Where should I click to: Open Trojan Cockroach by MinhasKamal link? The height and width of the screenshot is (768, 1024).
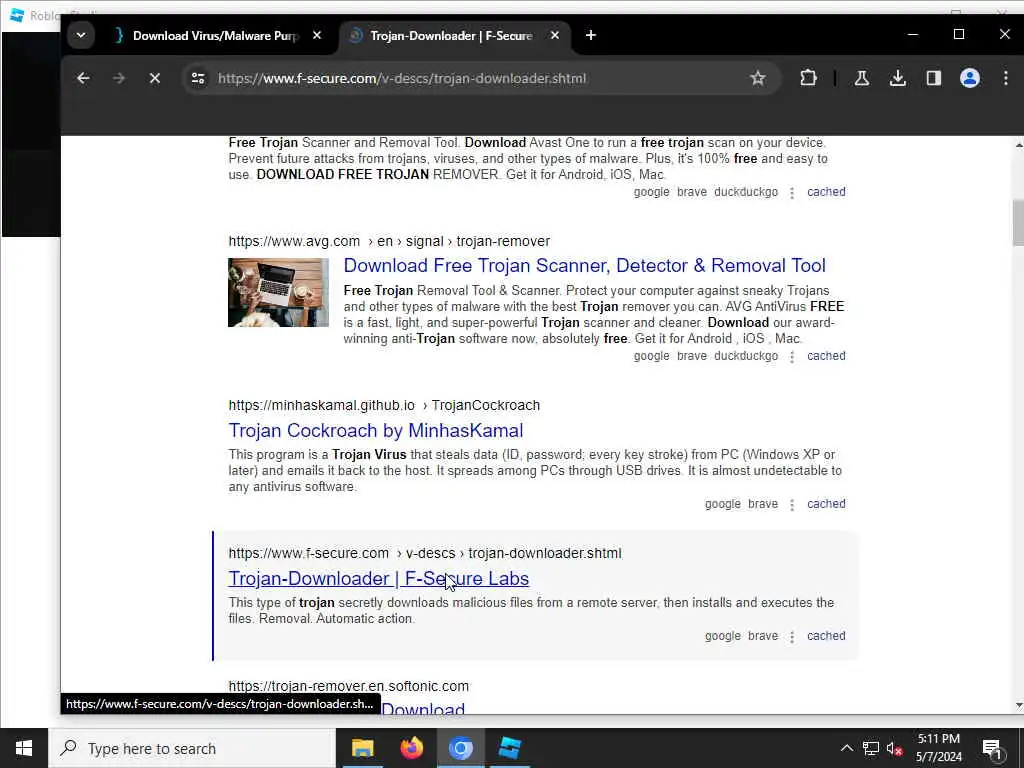[376, 430]
